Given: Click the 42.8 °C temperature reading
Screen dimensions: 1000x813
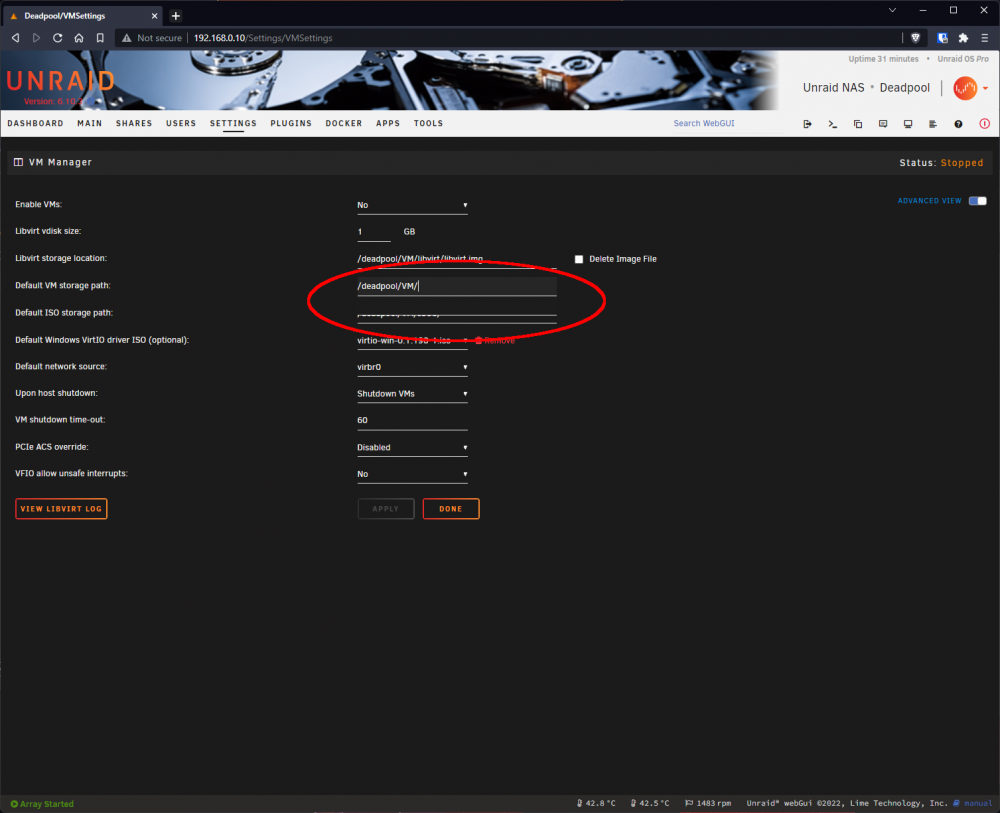Looking at the screenshot, I should click(x=596, y=803).
